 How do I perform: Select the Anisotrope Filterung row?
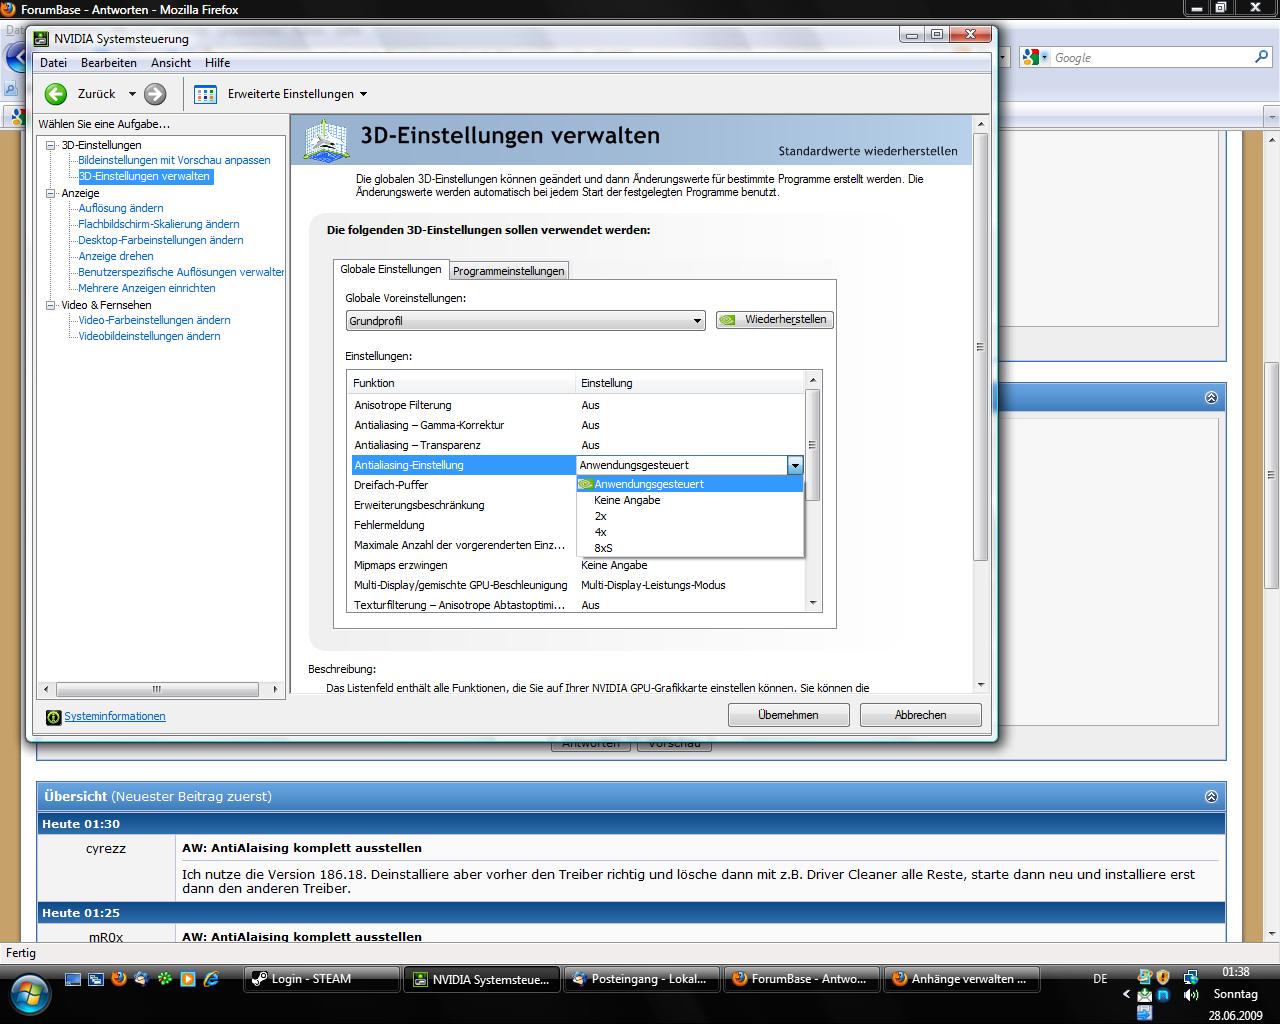pyautogui.click(x=577, y=405)
